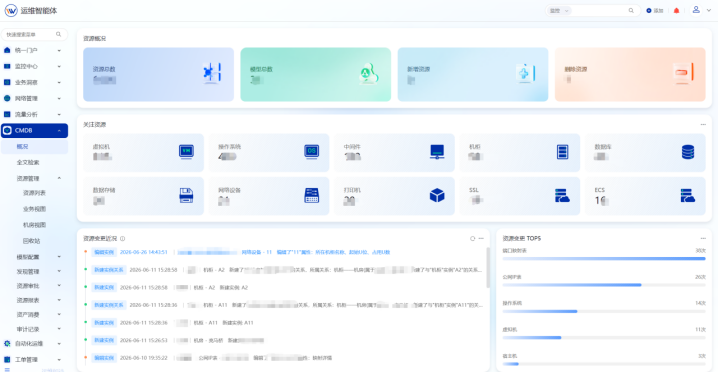Image resolution: width=718 pixels, height=373 pixels.
Task: Select the 业务洞察 sidebar icon
Action: 7,82
